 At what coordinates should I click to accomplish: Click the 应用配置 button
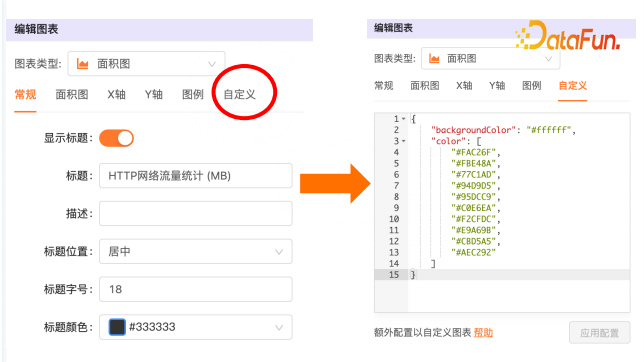point(600,333)
